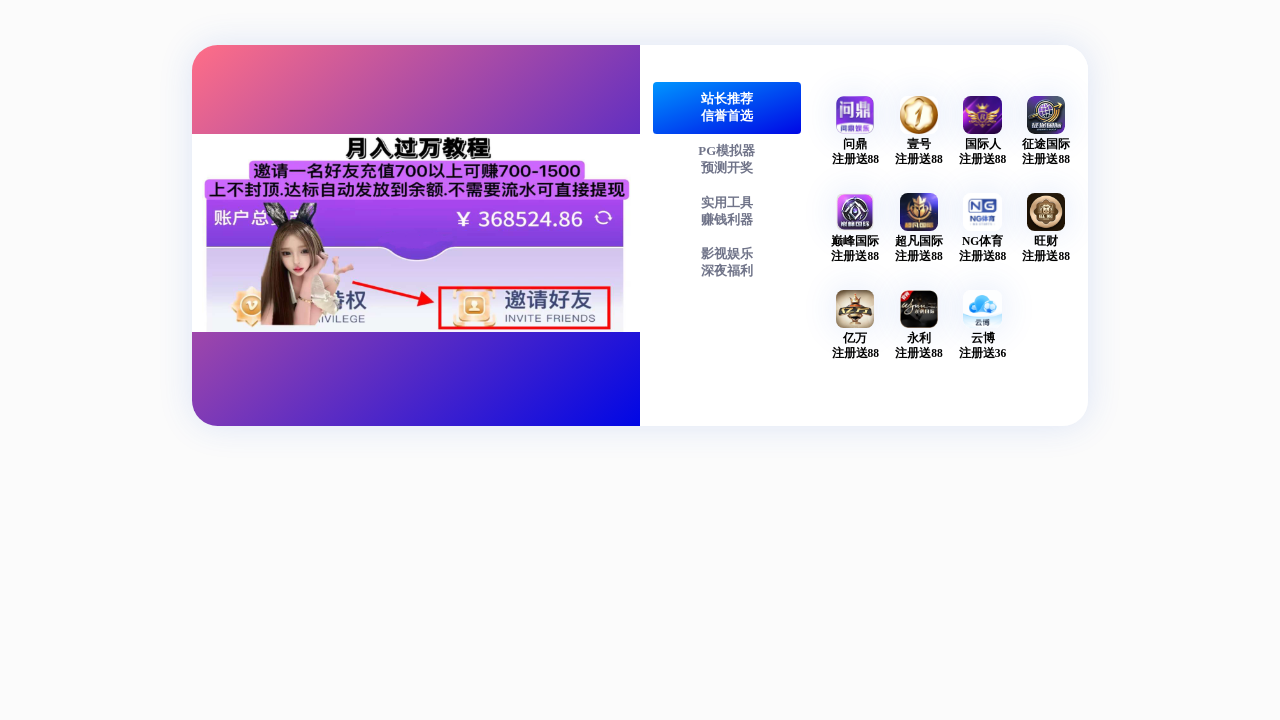Open the NG体育 icon
The width and height of the screenshot is (1280, 720).
[x=982, y=212]
